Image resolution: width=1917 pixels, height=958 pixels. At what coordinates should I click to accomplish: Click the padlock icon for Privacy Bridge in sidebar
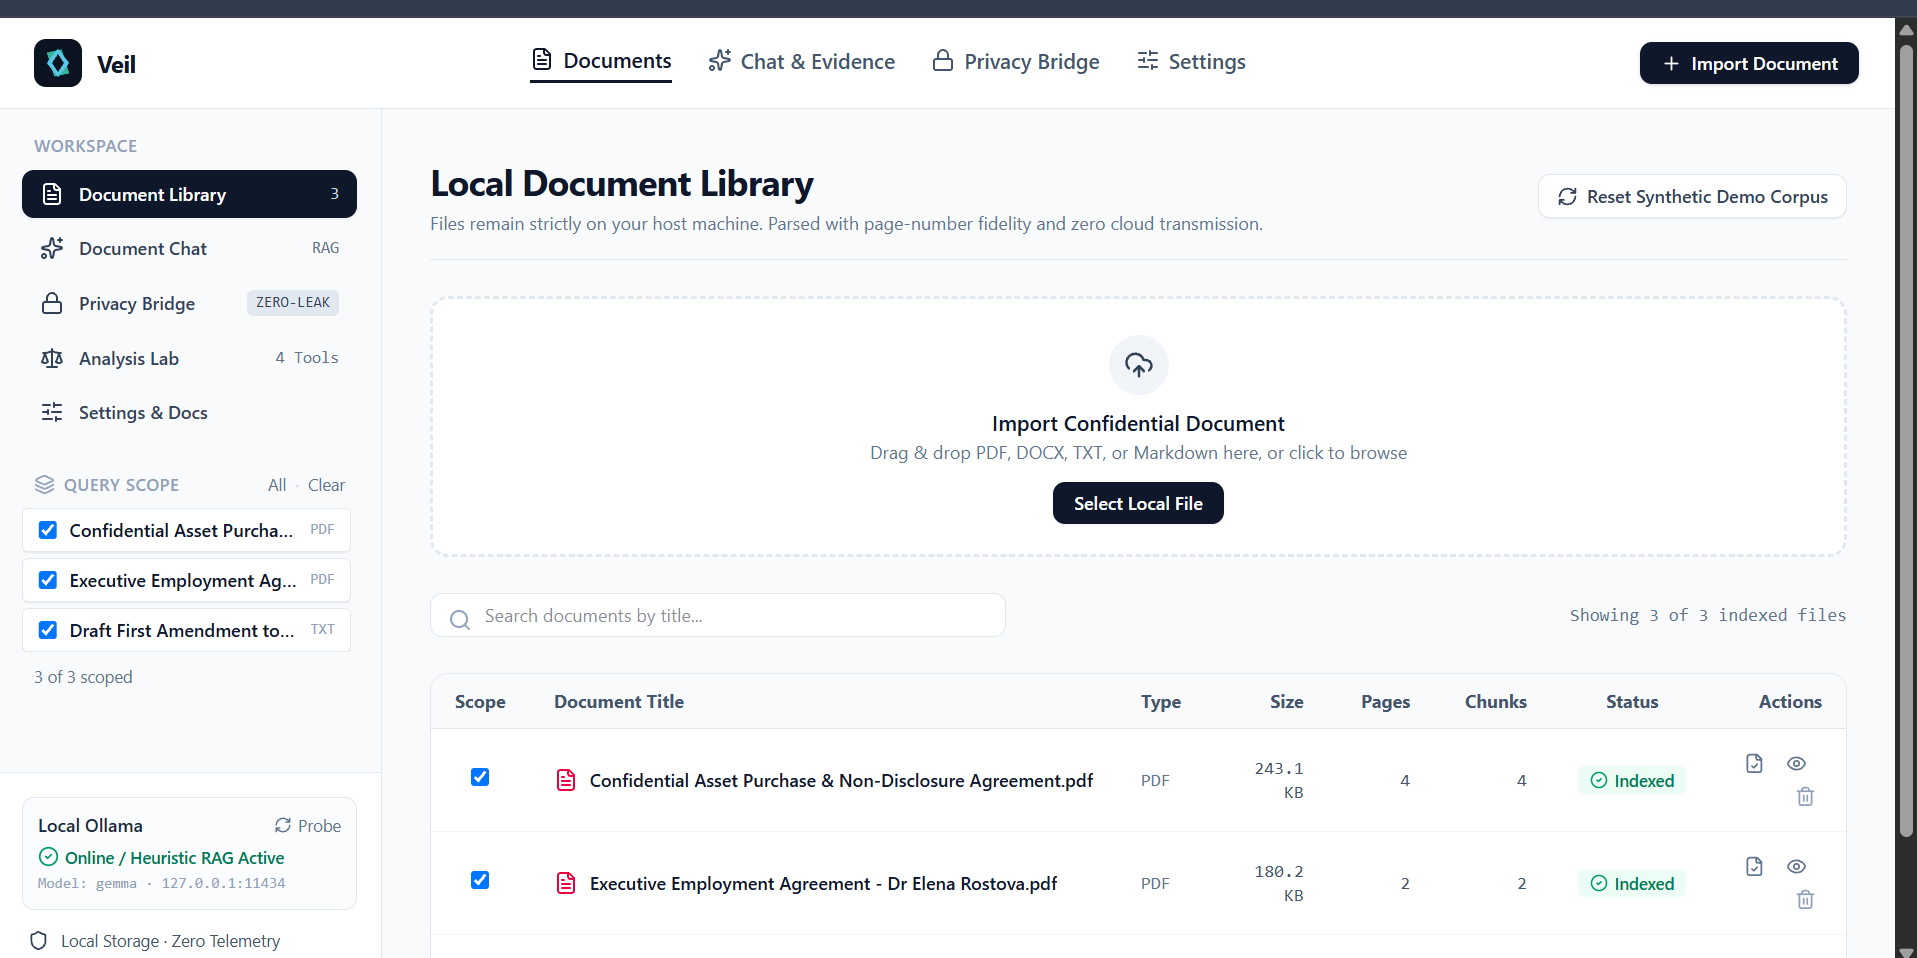[x=52, y=303]
